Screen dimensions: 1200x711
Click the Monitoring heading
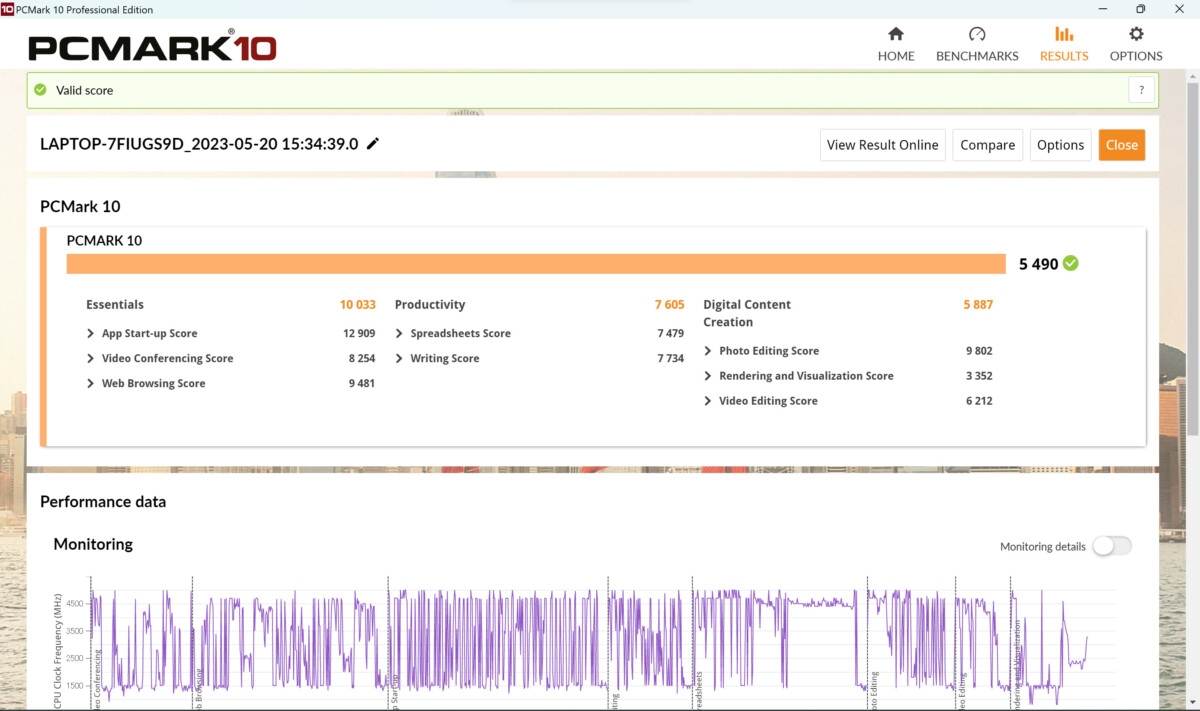pyautogui.click(x=93, y=544)
